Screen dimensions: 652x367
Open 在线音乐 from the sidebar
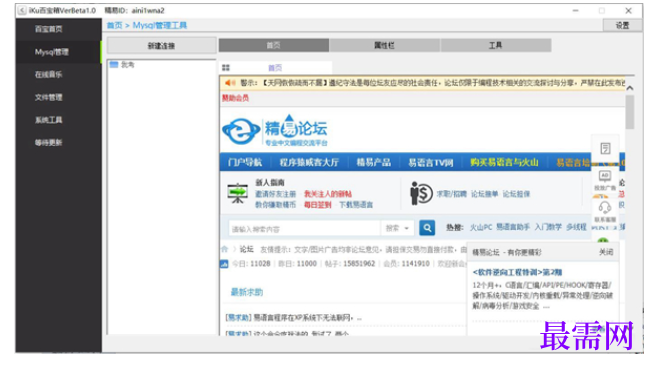49,75
